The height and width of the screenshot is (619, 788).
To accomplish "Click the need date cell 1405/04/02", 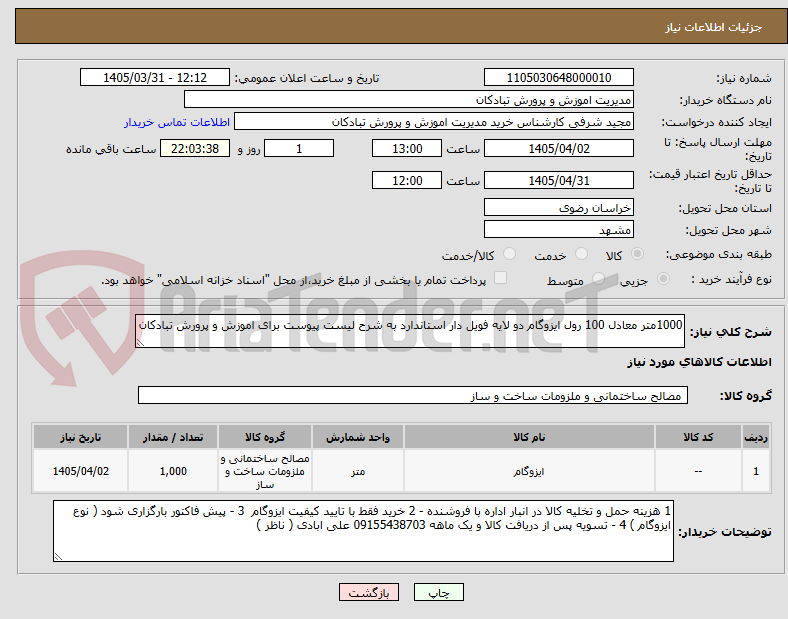I will click(x=80, y=471).
